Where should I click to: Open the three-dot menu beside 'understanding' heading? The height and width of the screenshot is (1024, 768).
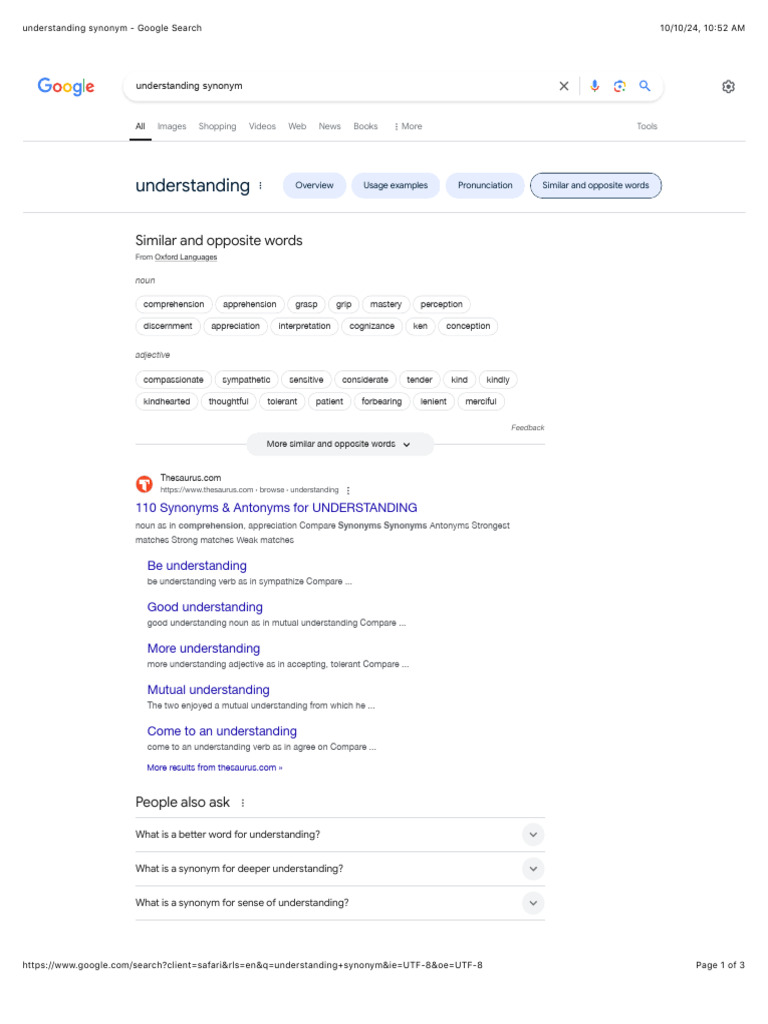pyautogui.click(x=261, y=185)
